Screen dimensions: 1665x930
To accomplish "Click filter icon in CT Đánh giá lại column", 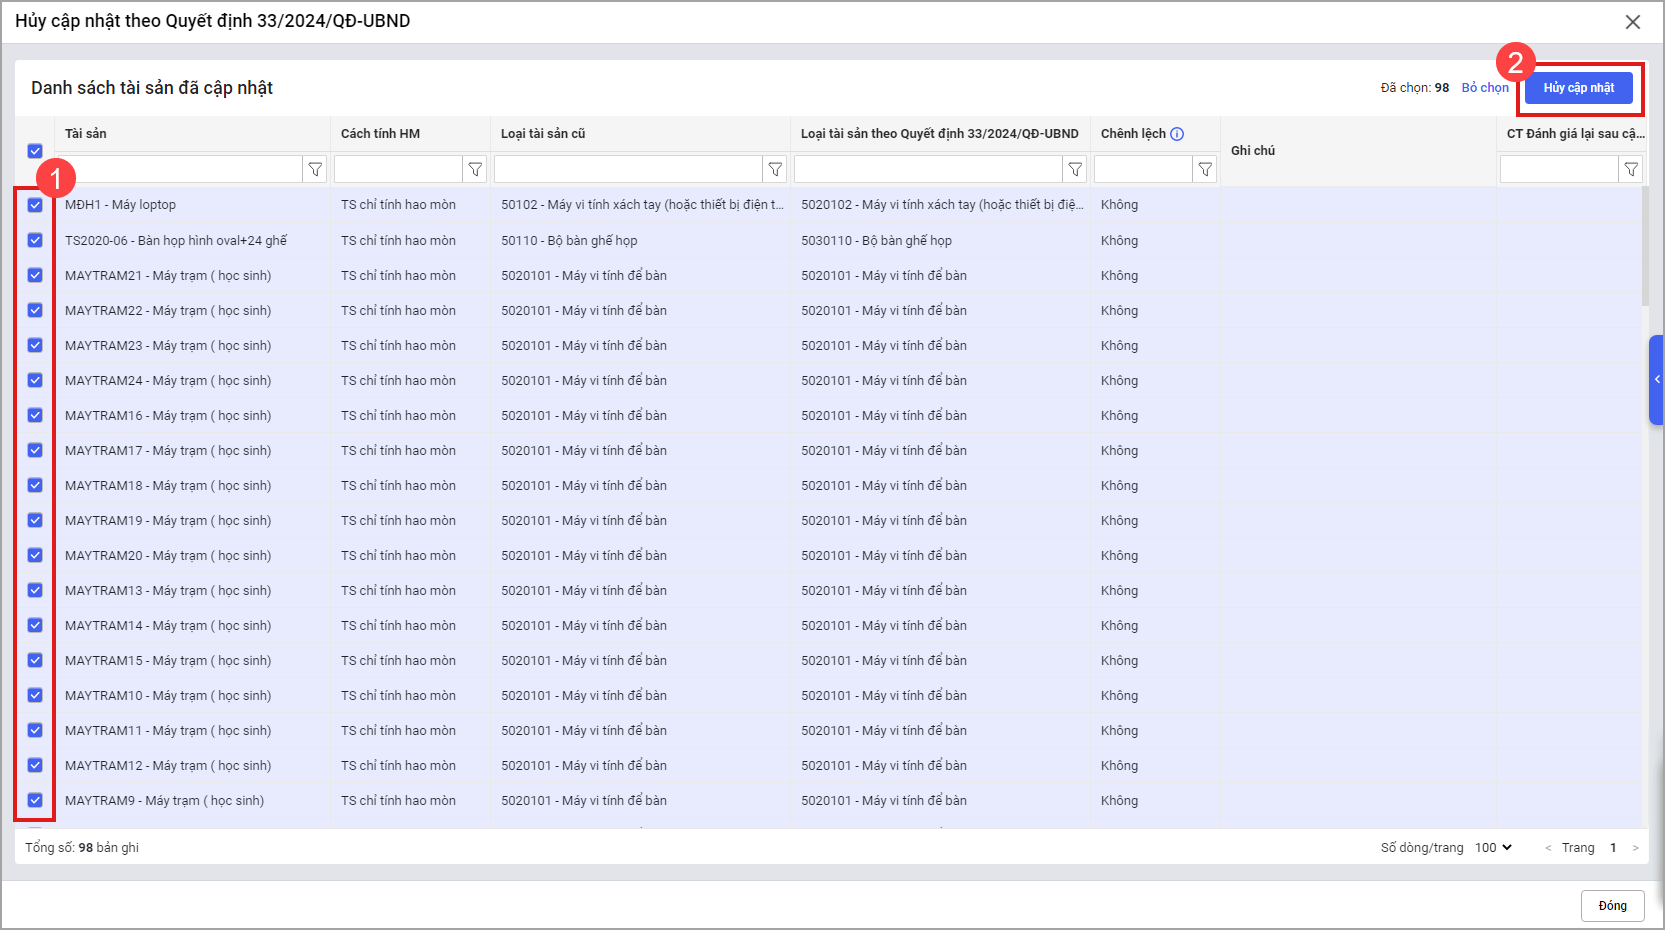I will 1631,170.
